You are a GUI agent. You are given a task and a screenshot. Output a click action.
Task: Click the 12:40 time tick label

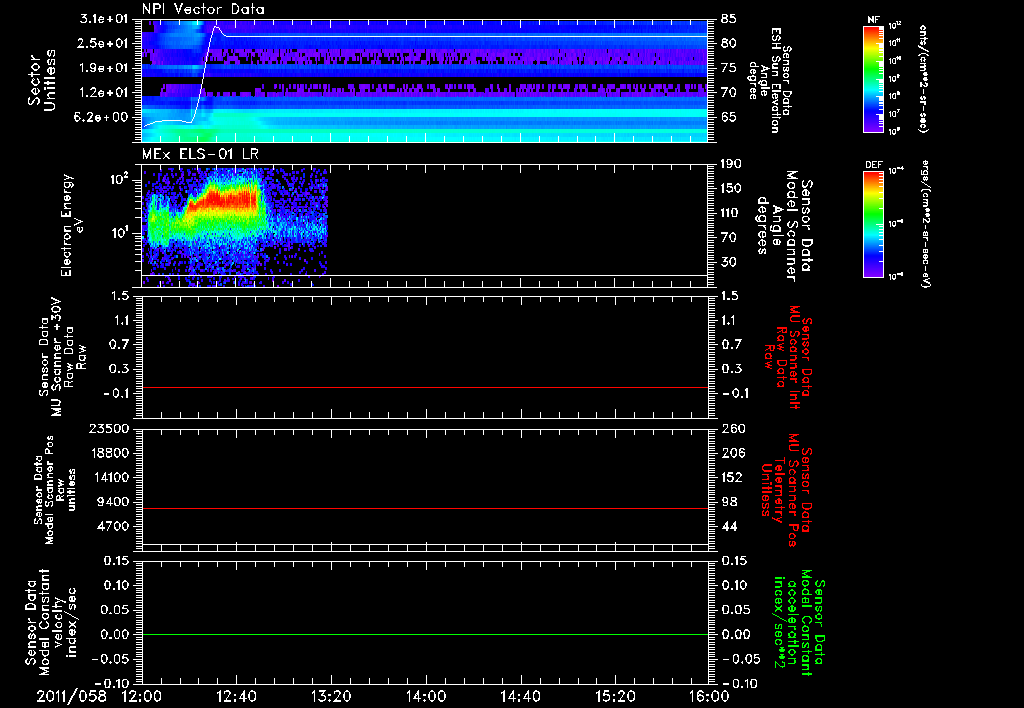point(236,696)
